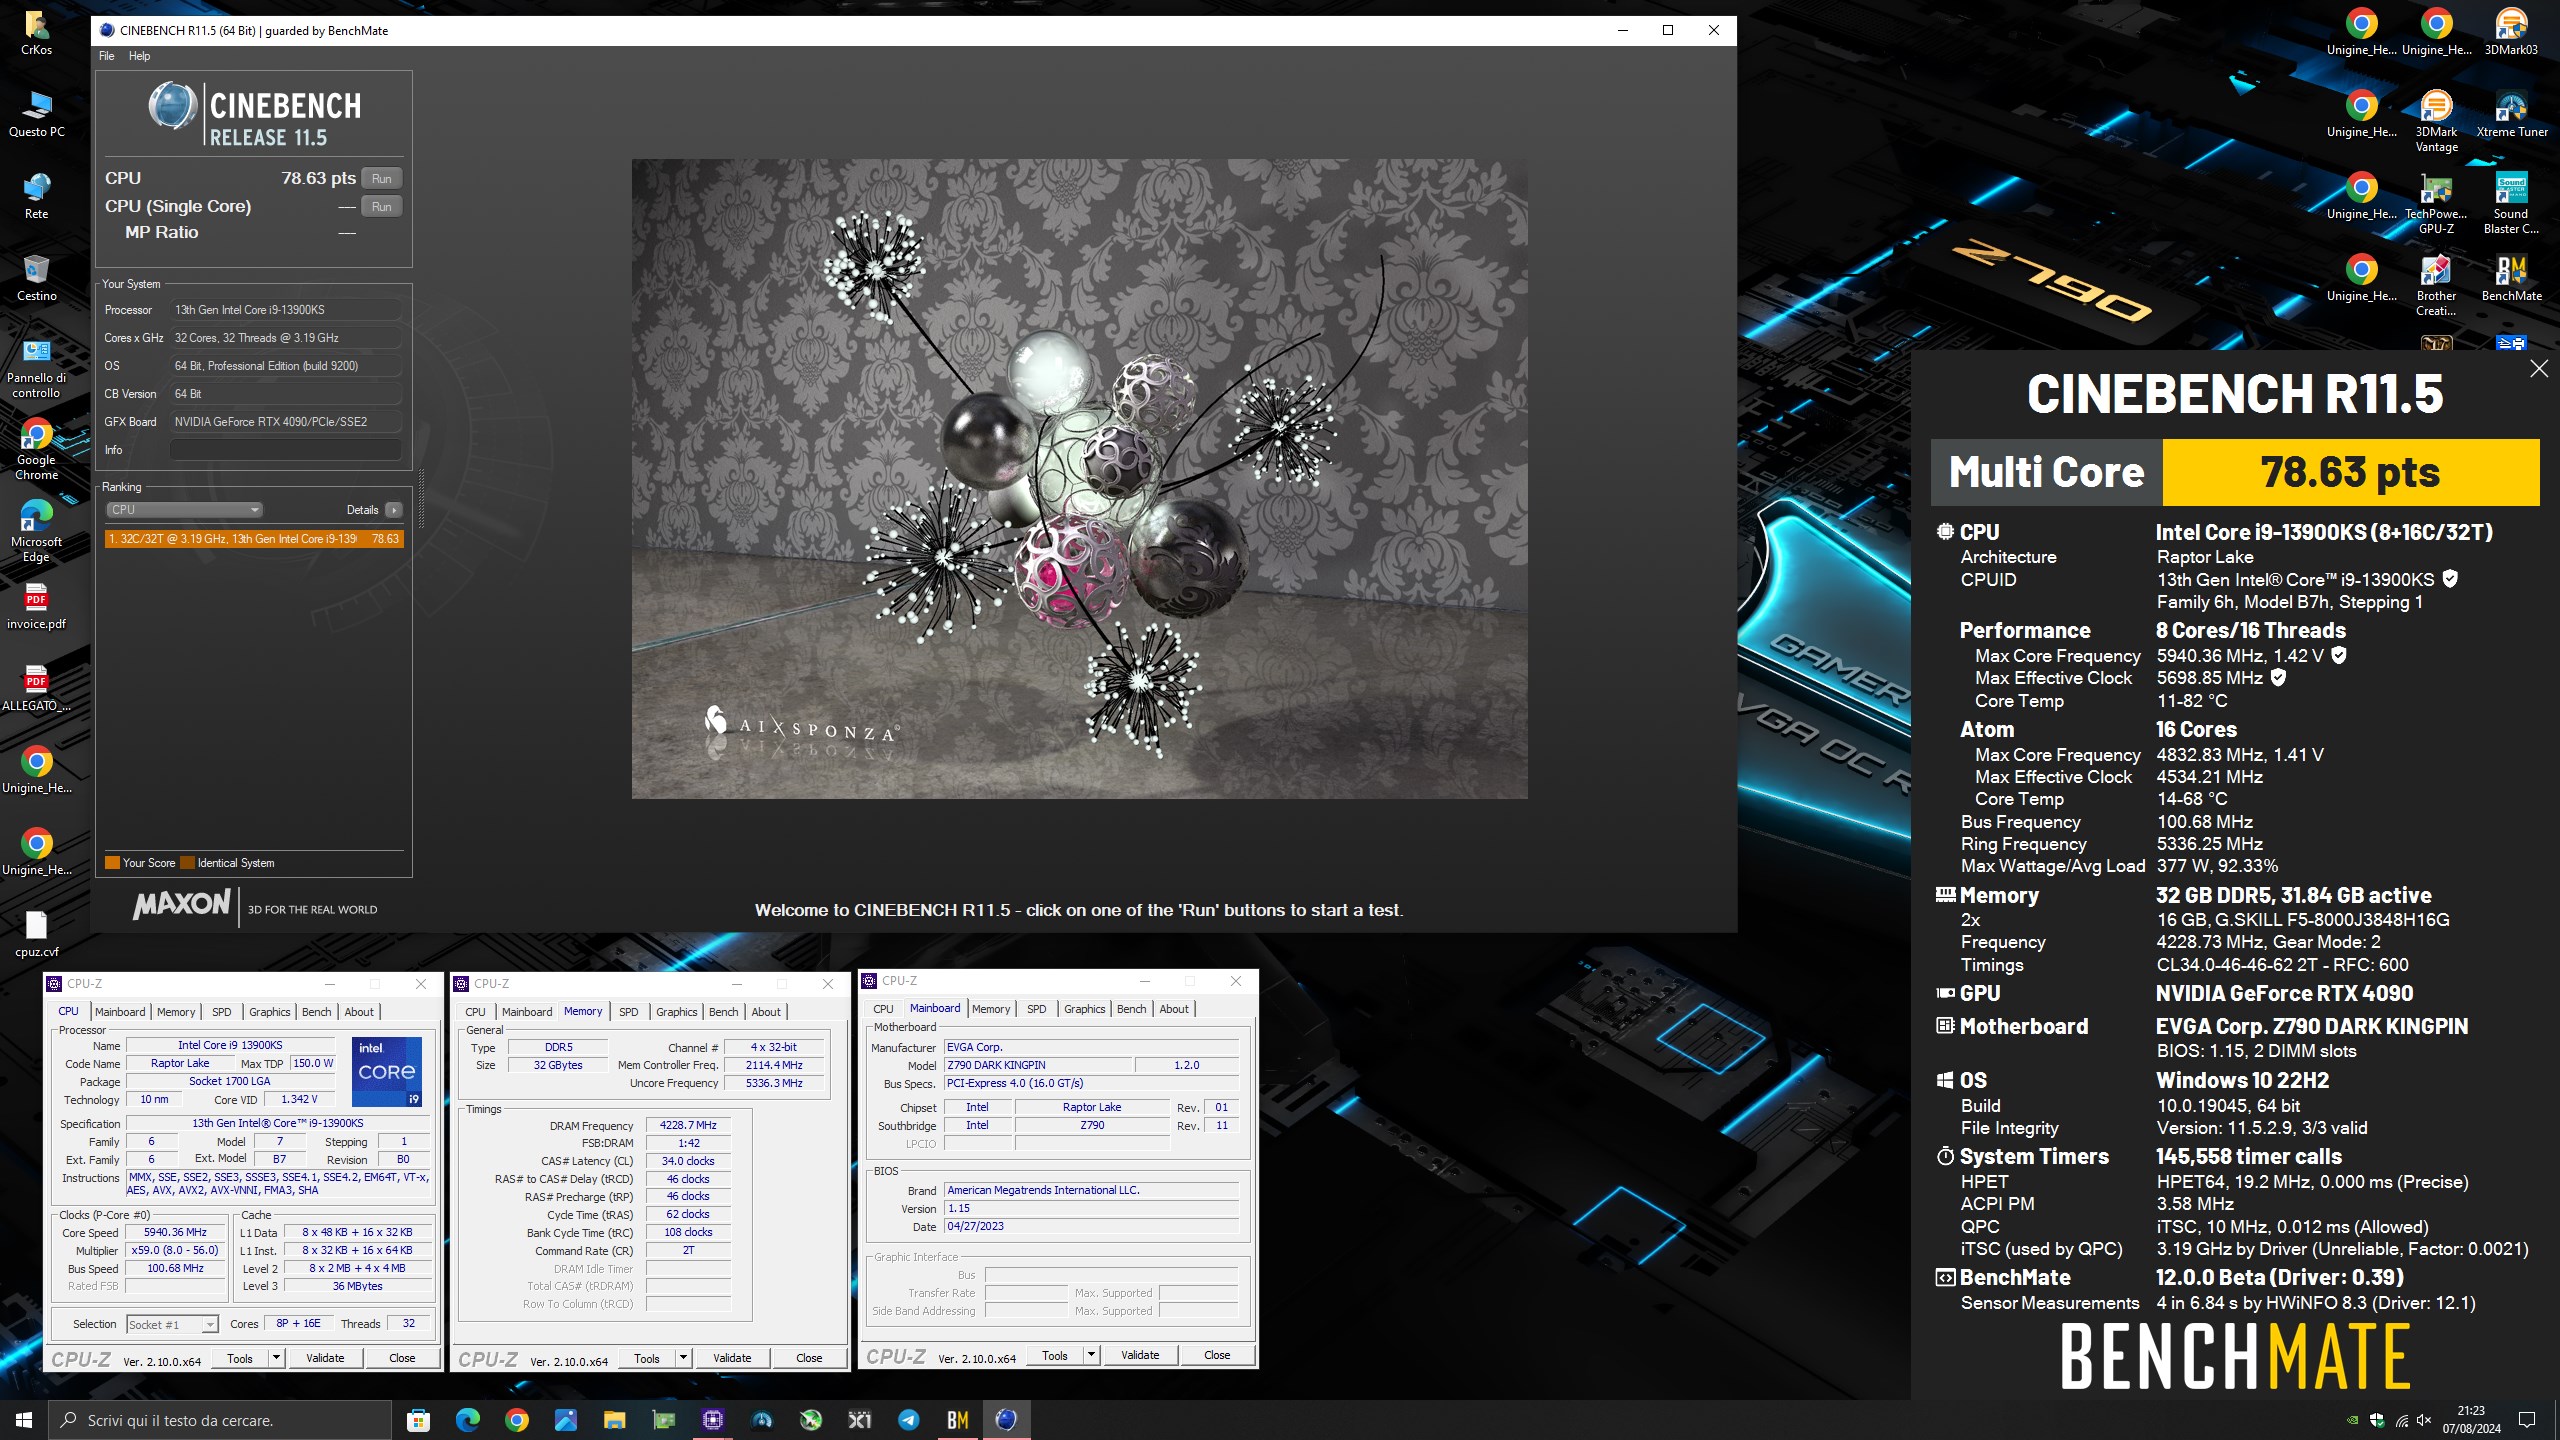Screen dimensions: 2560x1440
Task: Open the File menu in Cinebench
Action: tap(106, 56)
